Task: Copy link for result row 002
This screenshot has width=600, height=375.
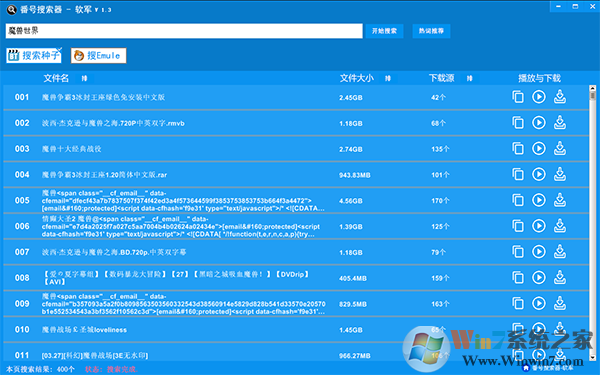Action: point(518,122)
